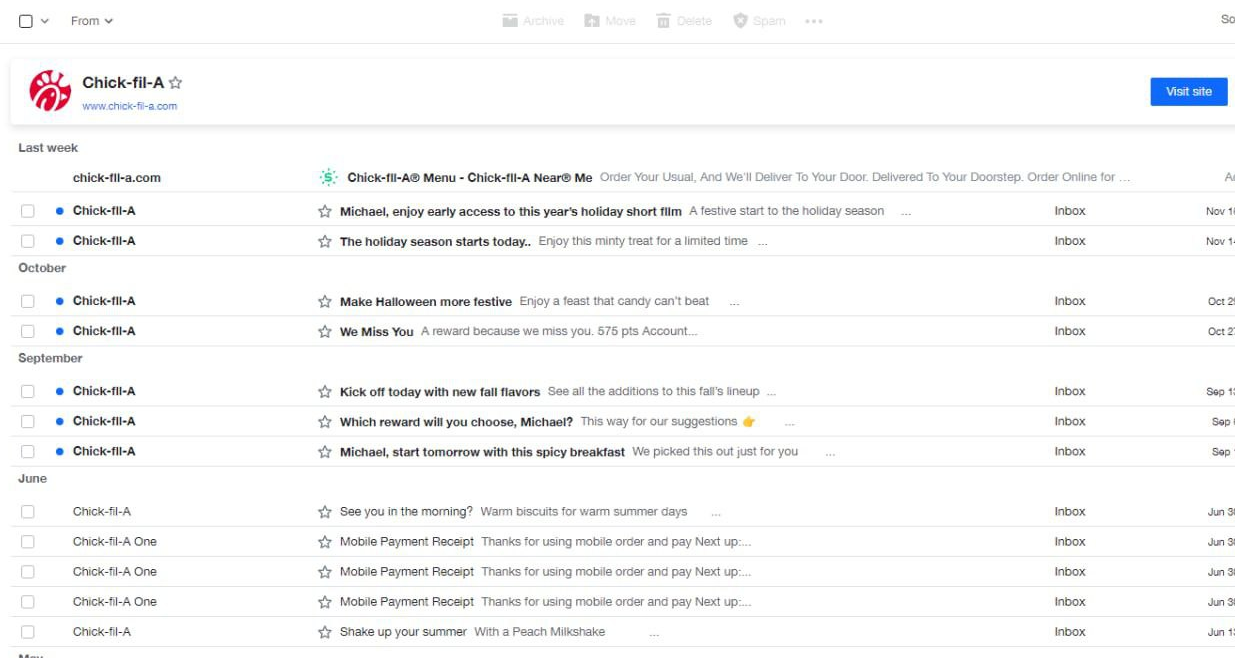The width and height of the screenshot is (1235, 658).
Task: Click the 'September' section header
Action: tap(50, 358)
